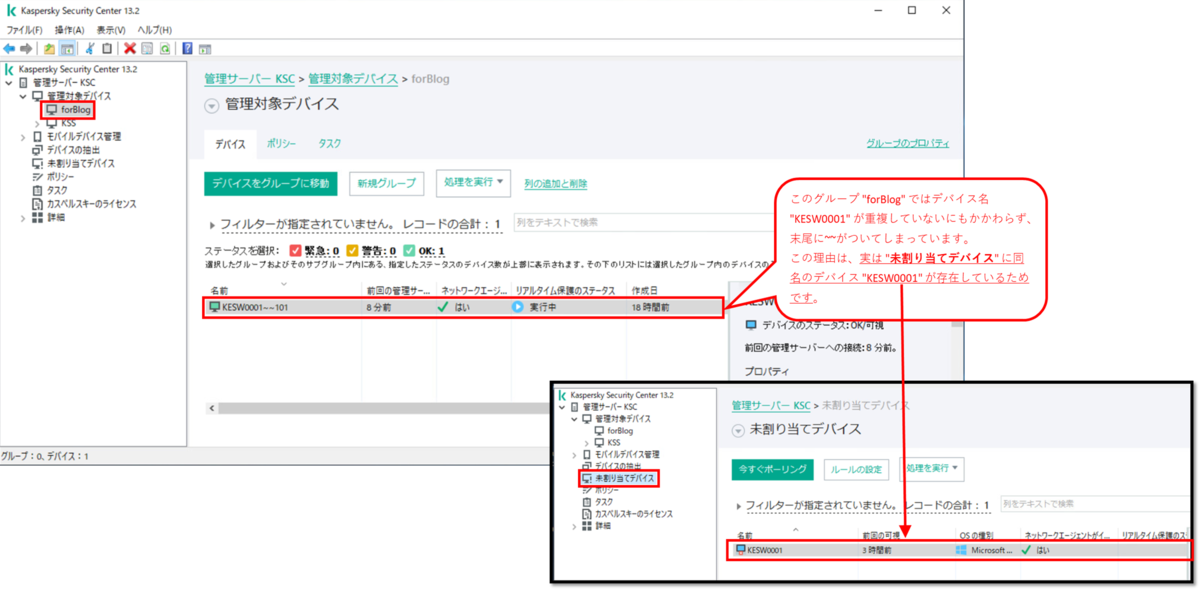Image resolution: width=1200 pixels, height=590 pixels.
Task: Open the ヘルプ(H) menu
Action: point(154,30)
